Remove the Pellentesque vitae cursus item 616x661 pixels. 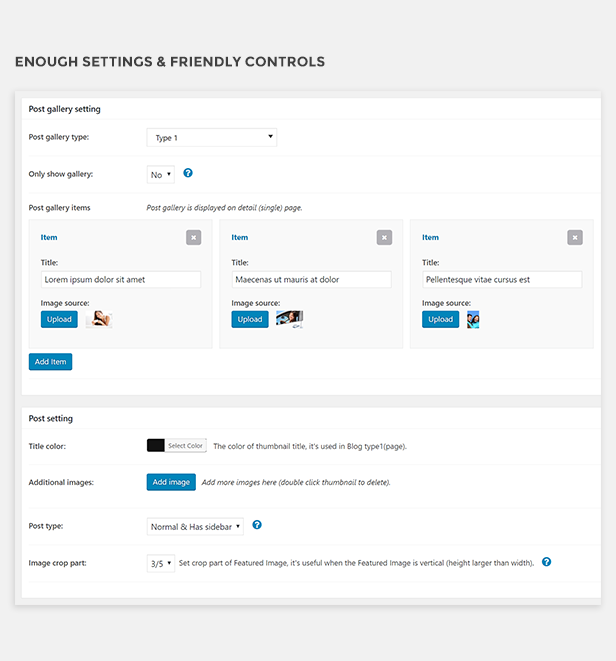click(x=575, y=237)
